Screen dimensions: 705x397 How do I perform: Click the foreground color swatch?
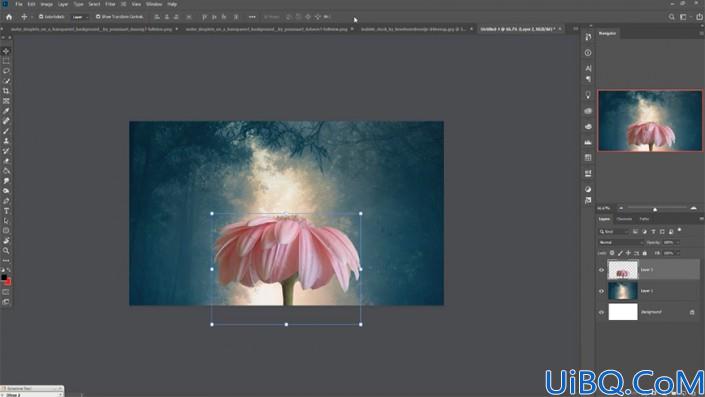[x=4, y=277]
